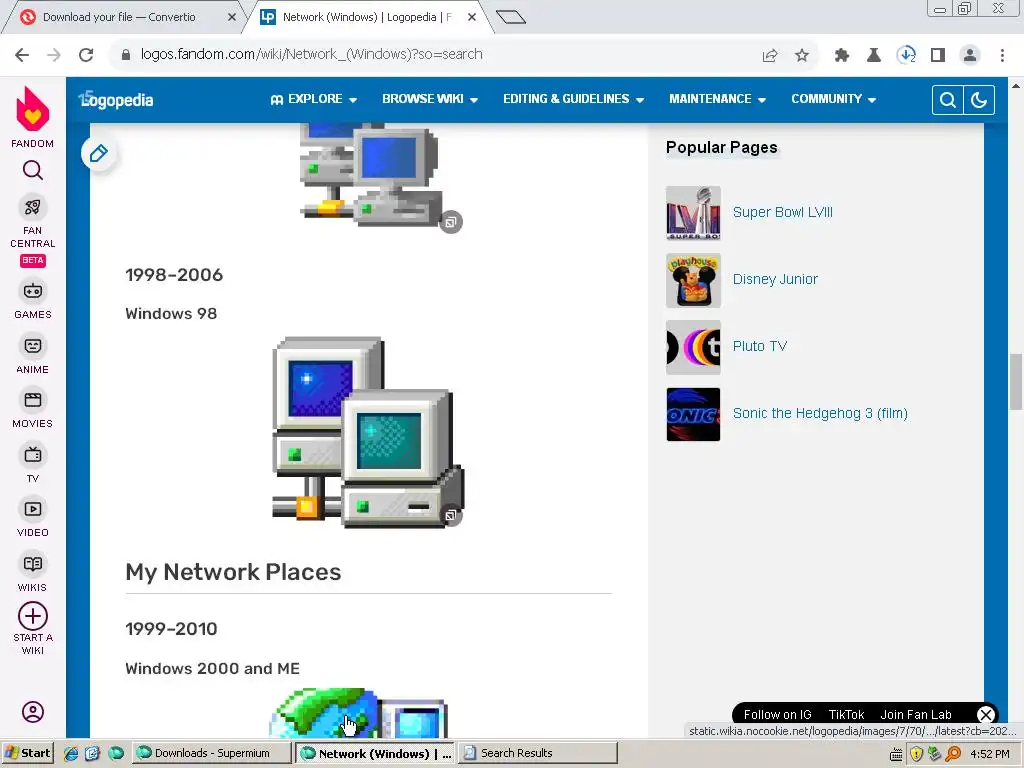
Task: Open the Windows 98 network icon image
Action: pyautogui.click(x=368, y=432)
